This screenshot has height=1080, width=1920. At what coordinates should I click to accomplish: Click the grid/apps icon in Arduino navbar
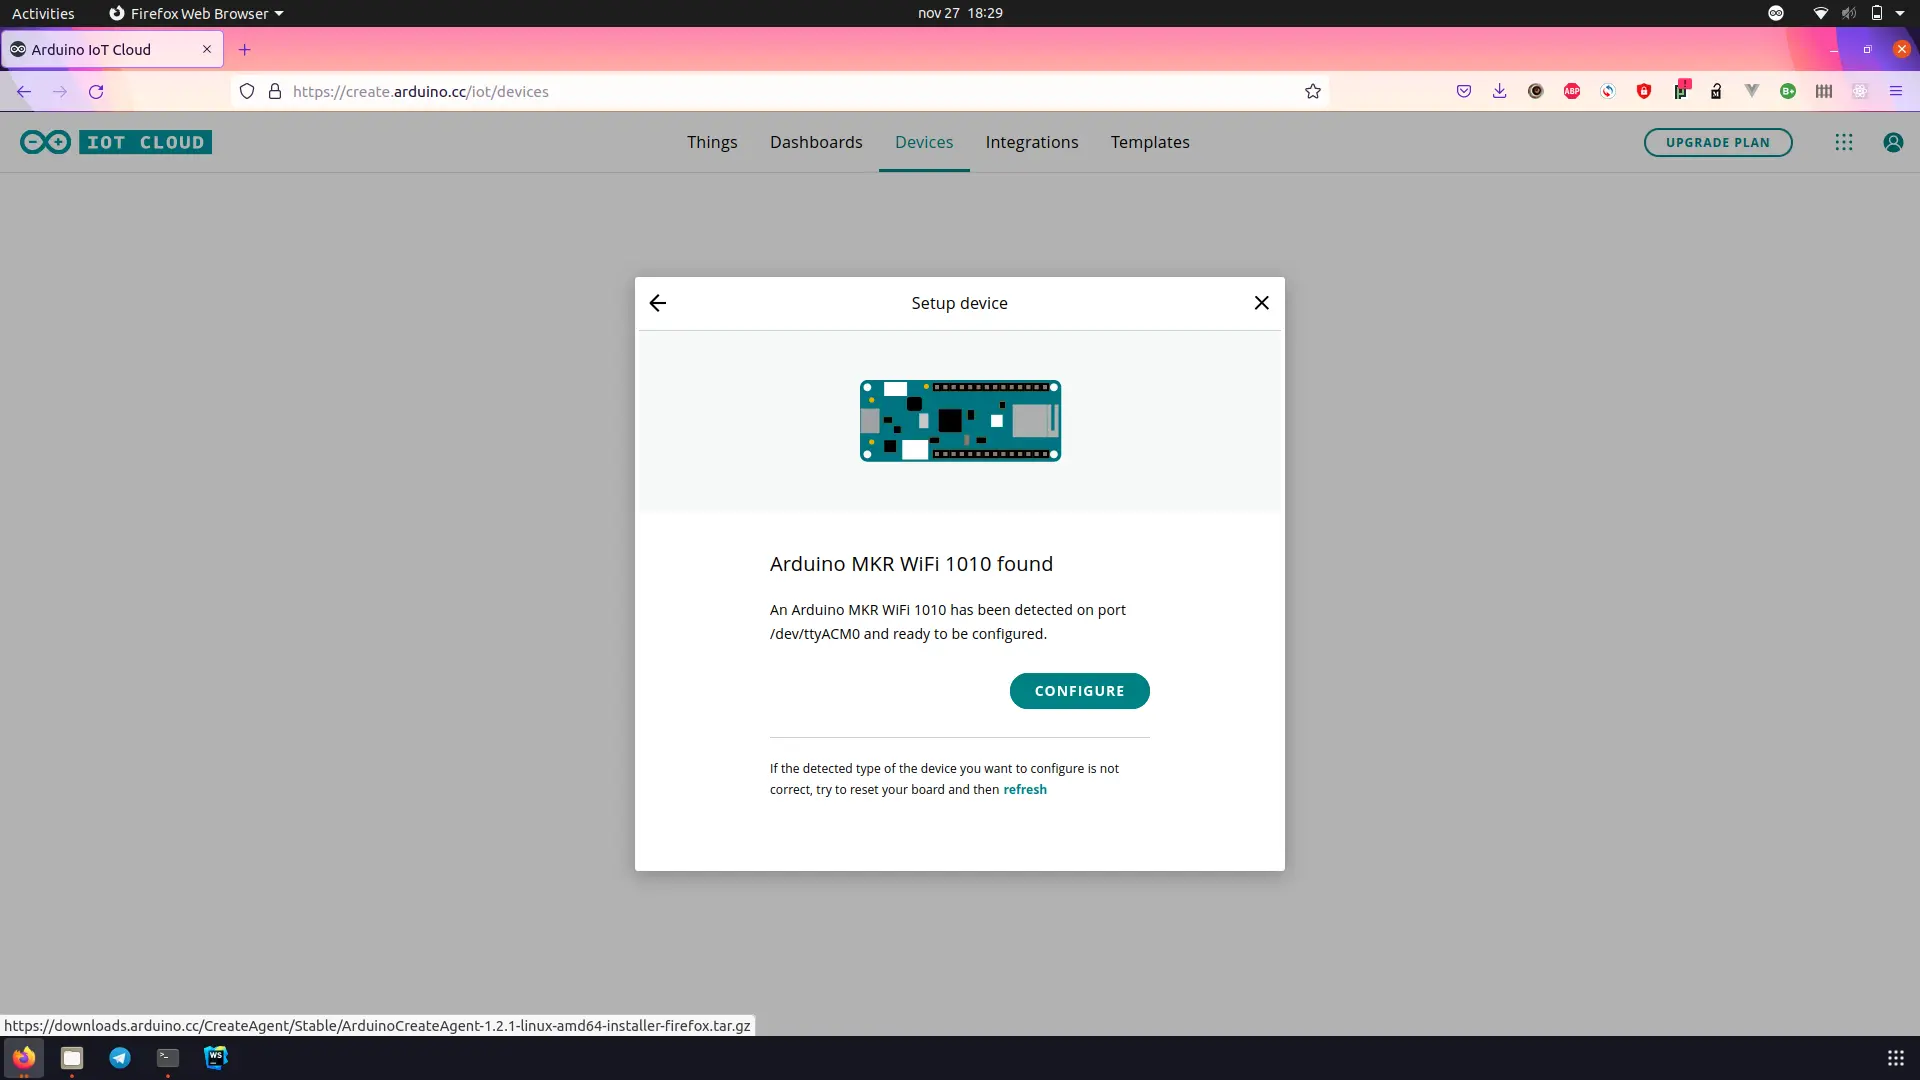tap(1844, 142)
